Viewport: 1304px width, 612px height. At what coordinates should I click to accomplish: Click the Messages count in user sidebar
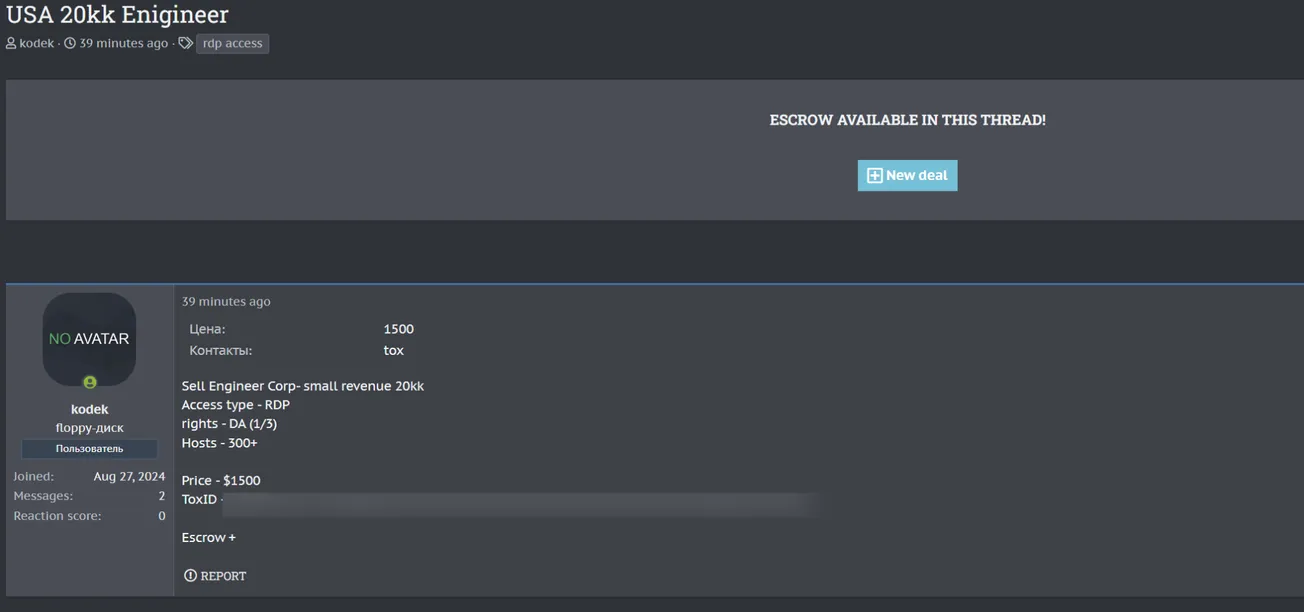tap(161, 496)
